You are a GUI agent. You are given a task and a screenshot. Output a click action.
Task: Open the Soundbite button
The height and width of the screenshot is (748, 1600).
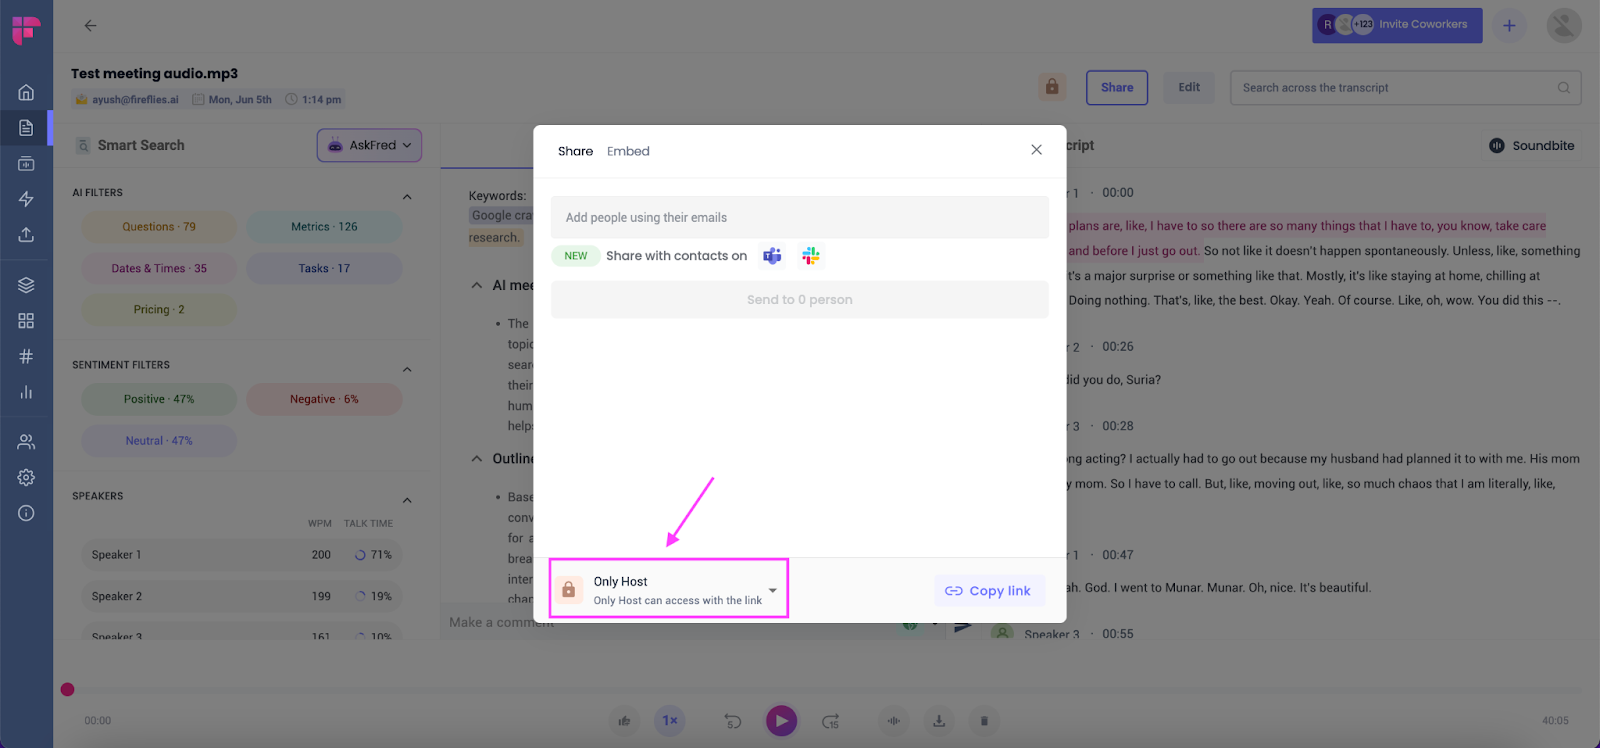(x=1531, y=145)
